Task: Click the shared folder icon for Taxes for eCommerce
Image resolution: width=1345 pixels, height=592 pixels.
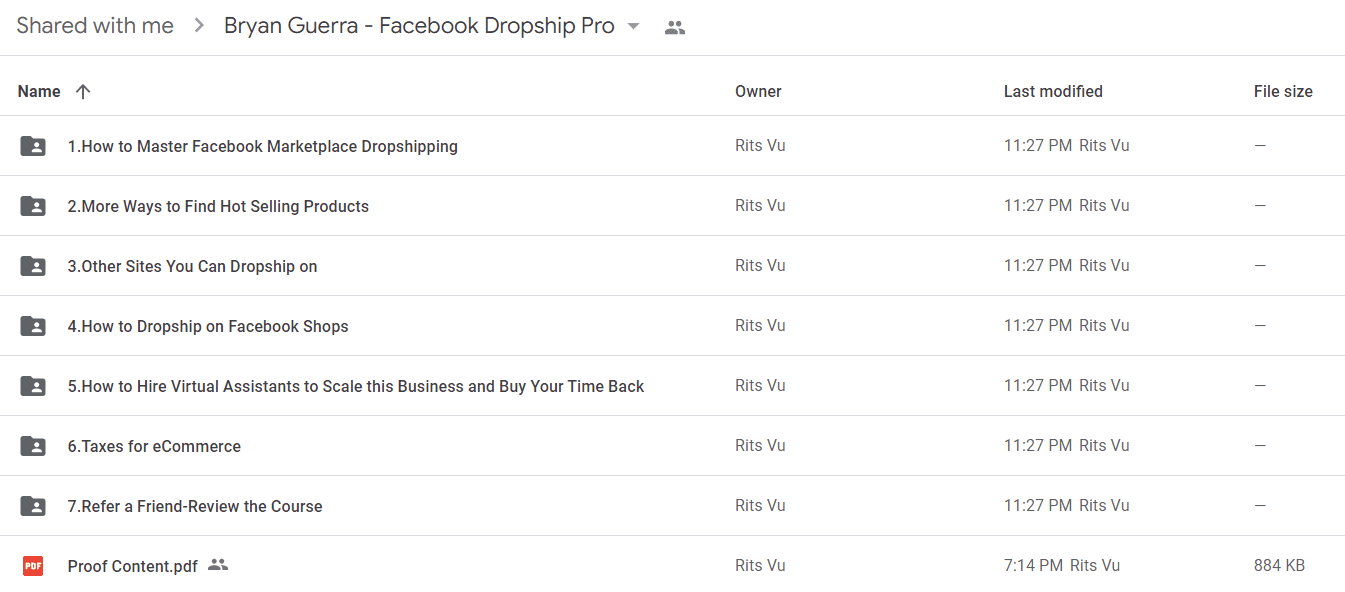Action: pyautogui.click(x=33, y=446)
